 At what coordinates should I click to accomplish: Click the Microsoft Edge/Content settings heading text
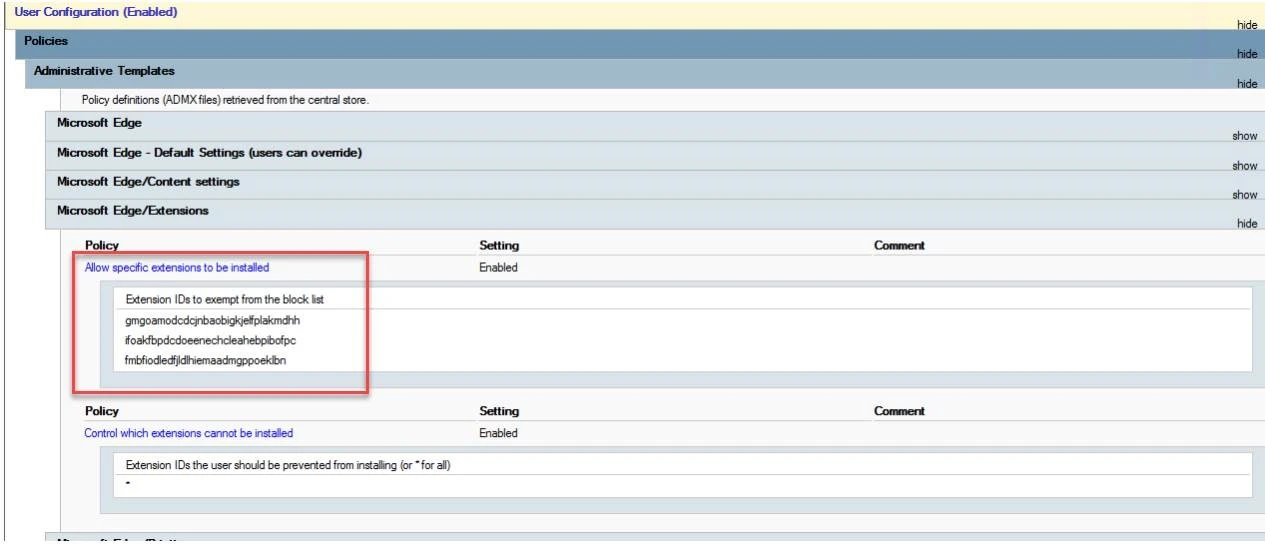[x=148, y=182]
